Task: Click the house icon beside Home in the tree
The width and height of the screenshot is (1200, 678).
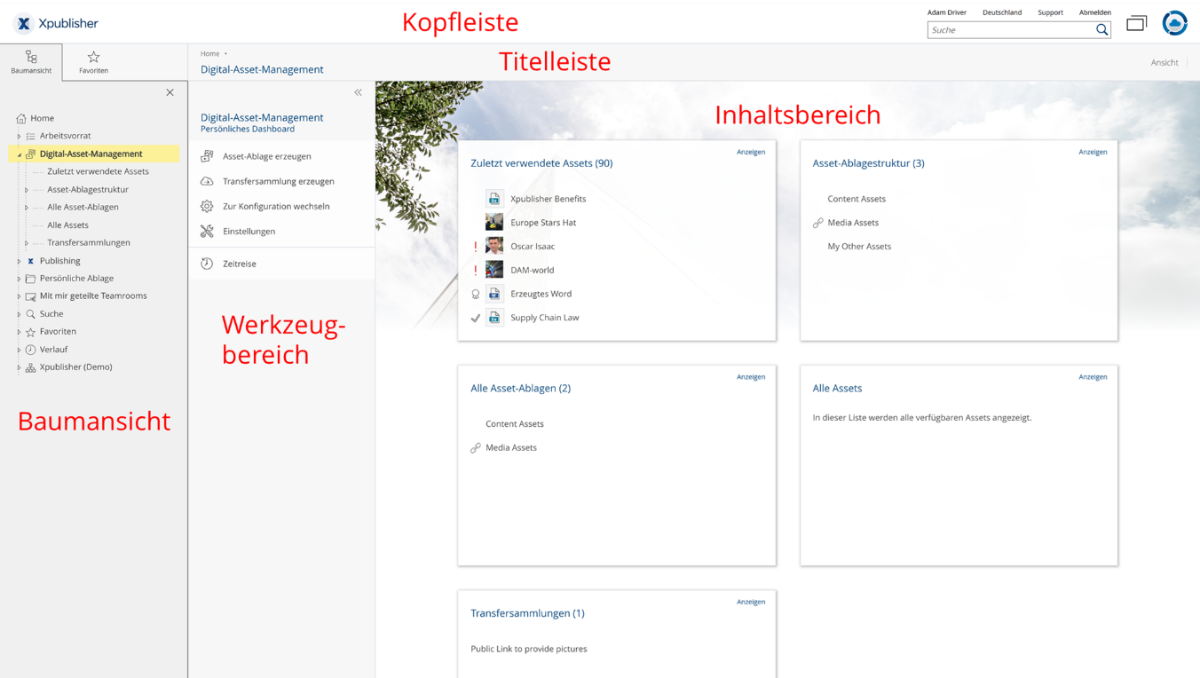Action: 21,118
